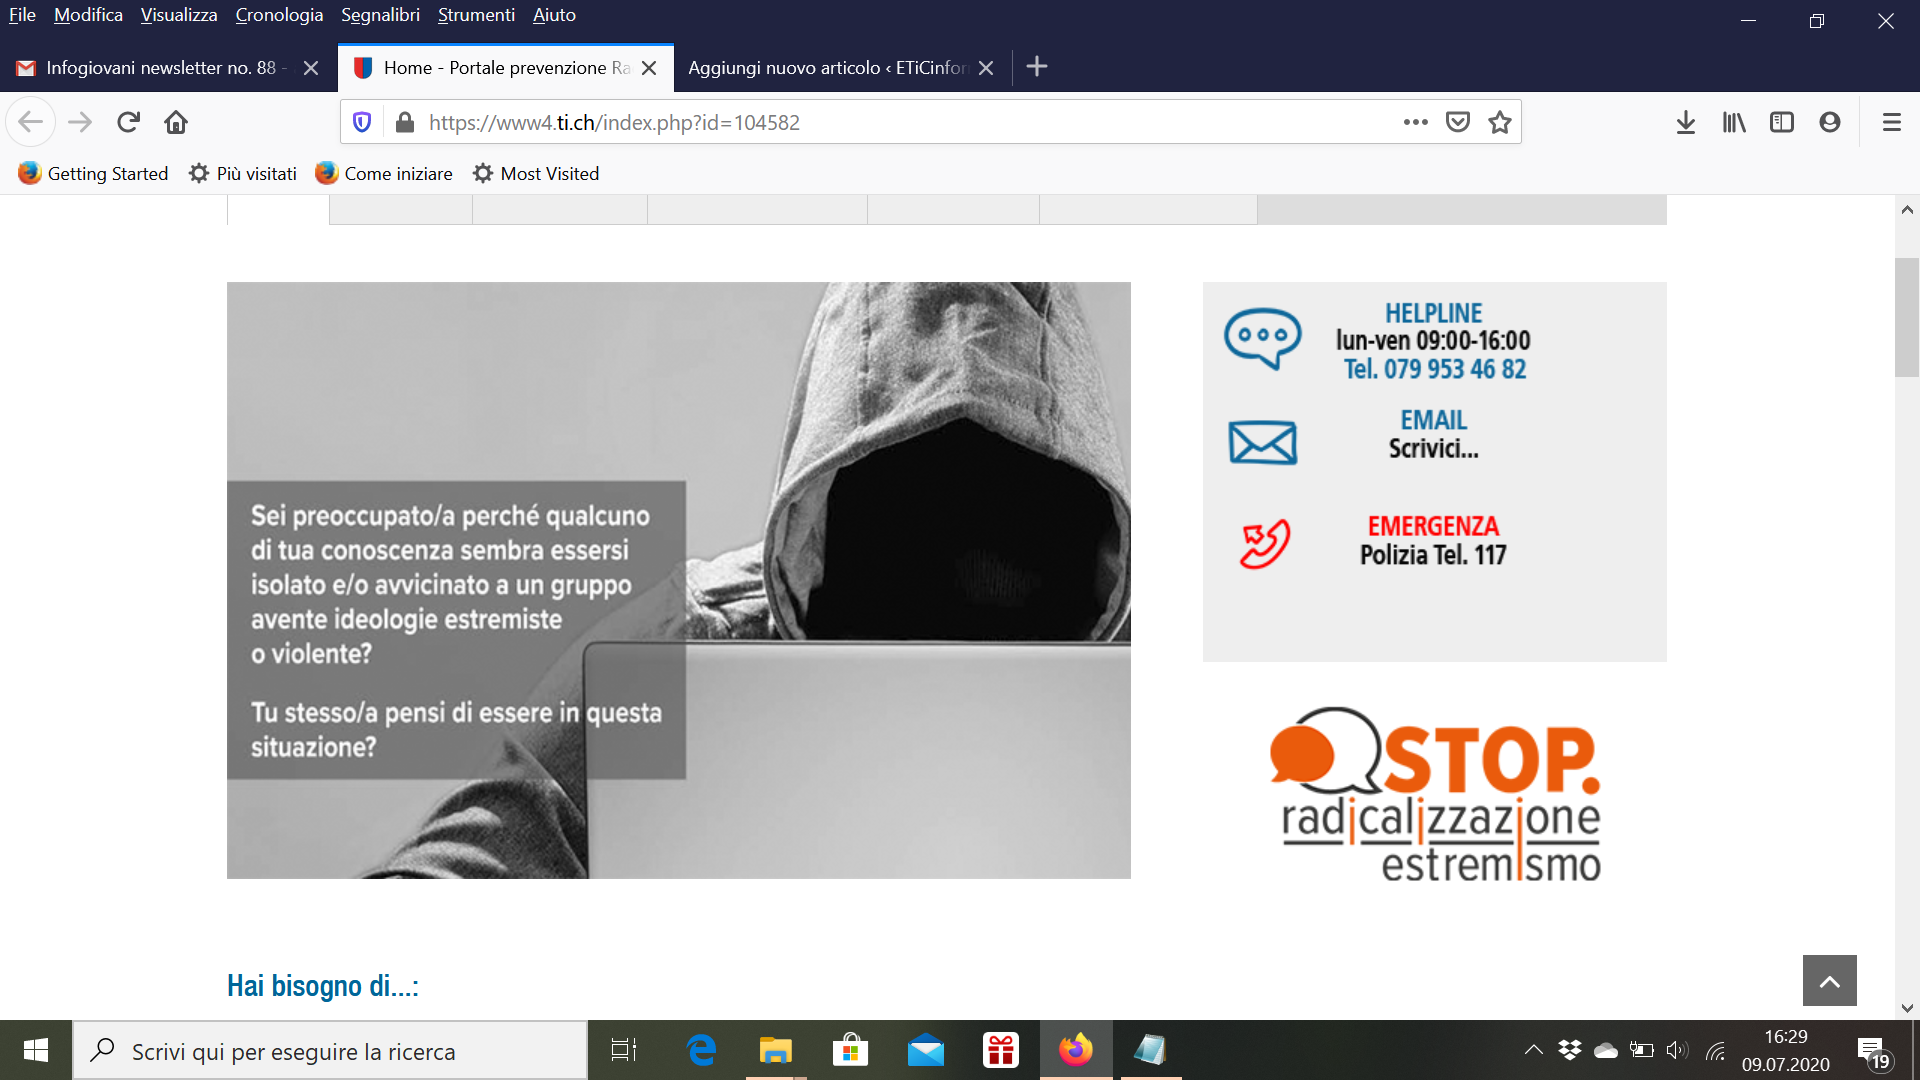Viewport: 1920px width, 1080px height.
Task: Open the Visualizza menu
Action: click(179, 15)
